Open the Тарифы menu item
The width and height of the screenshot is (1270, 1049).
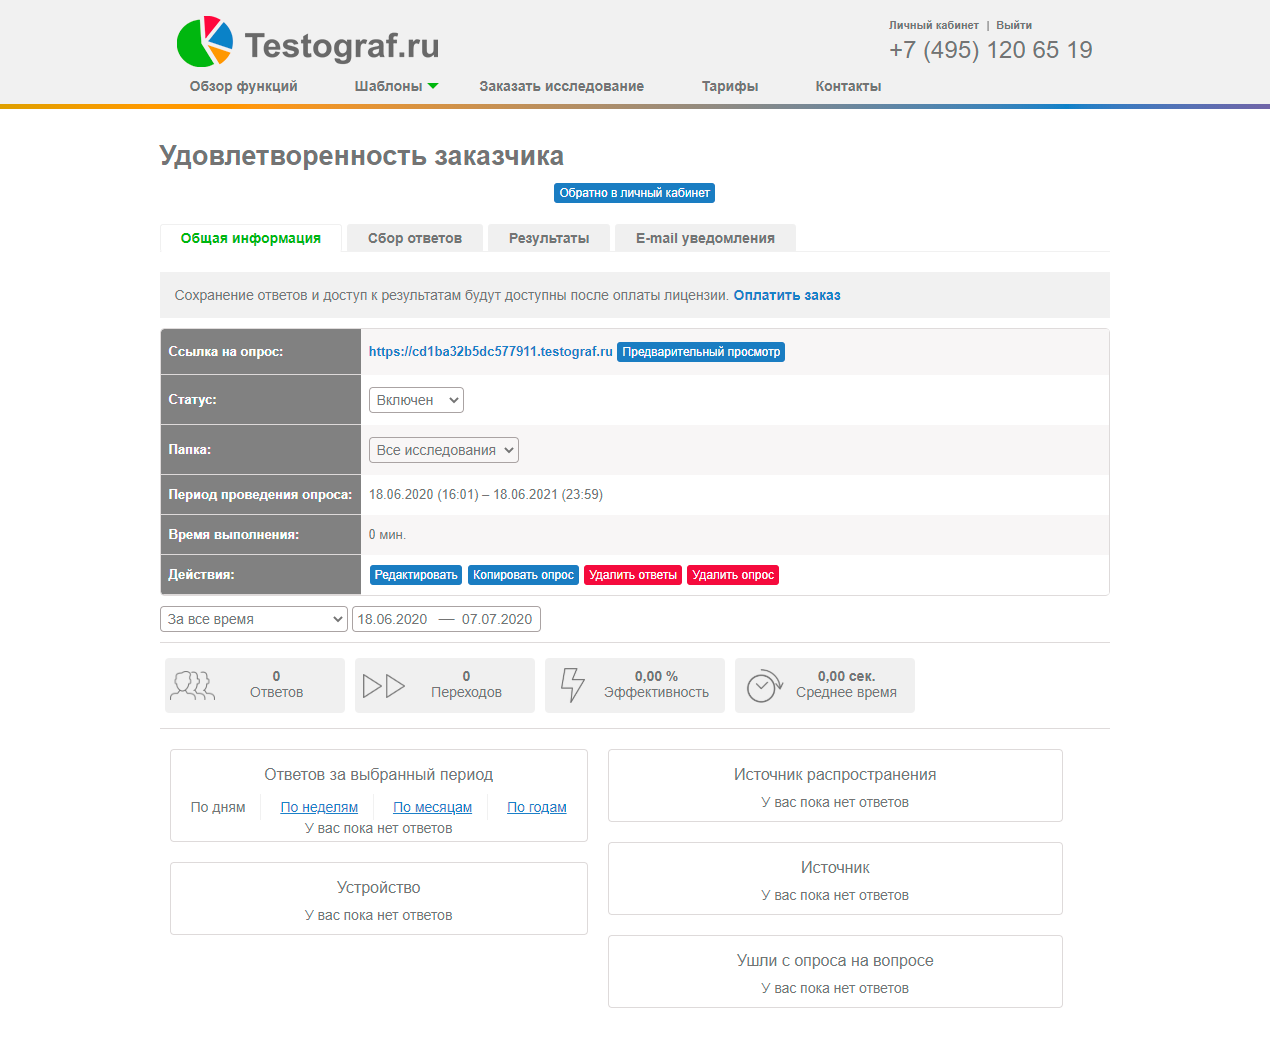[x=729, y=86]
